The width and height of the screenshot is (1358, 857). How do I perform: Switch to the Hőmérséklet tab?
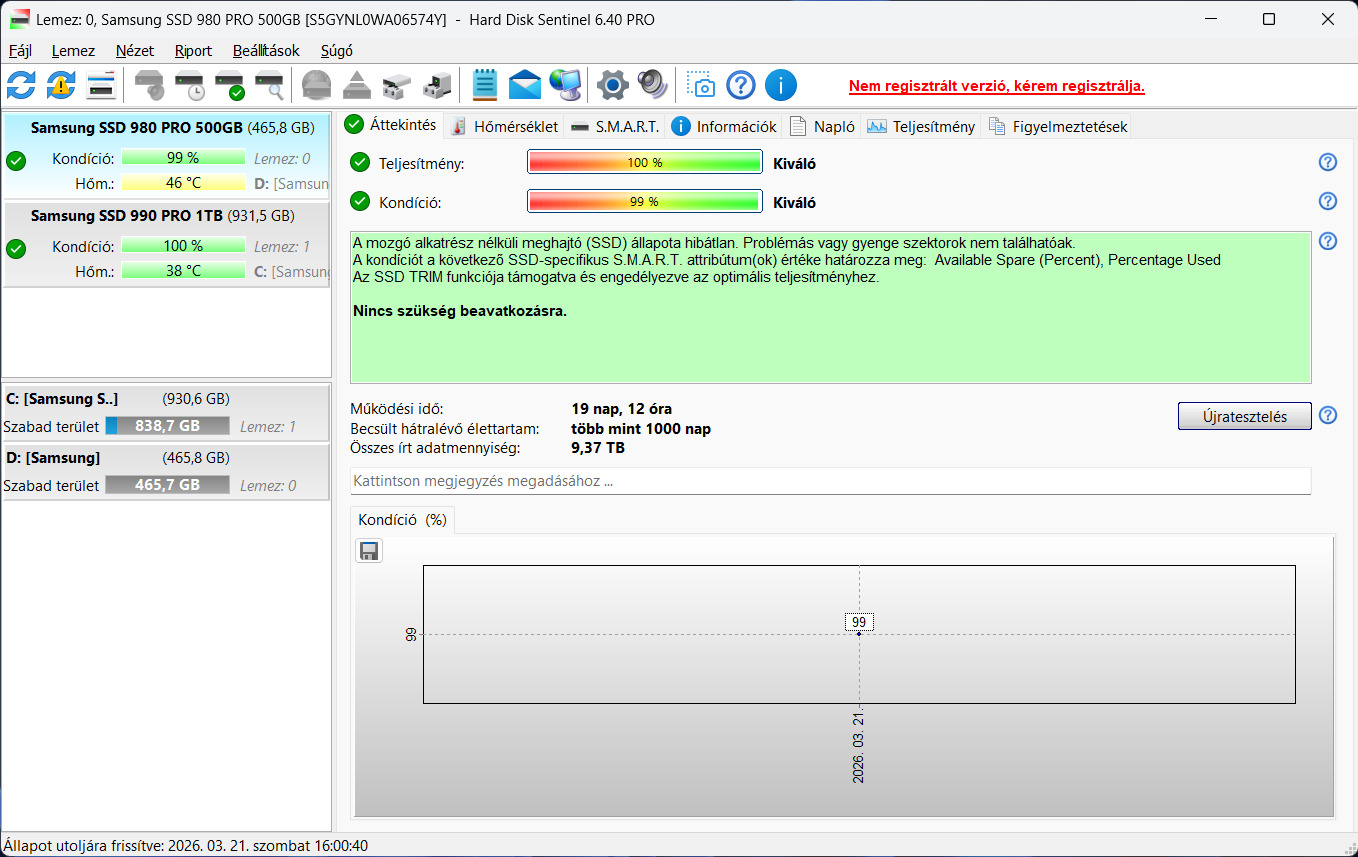504,126
